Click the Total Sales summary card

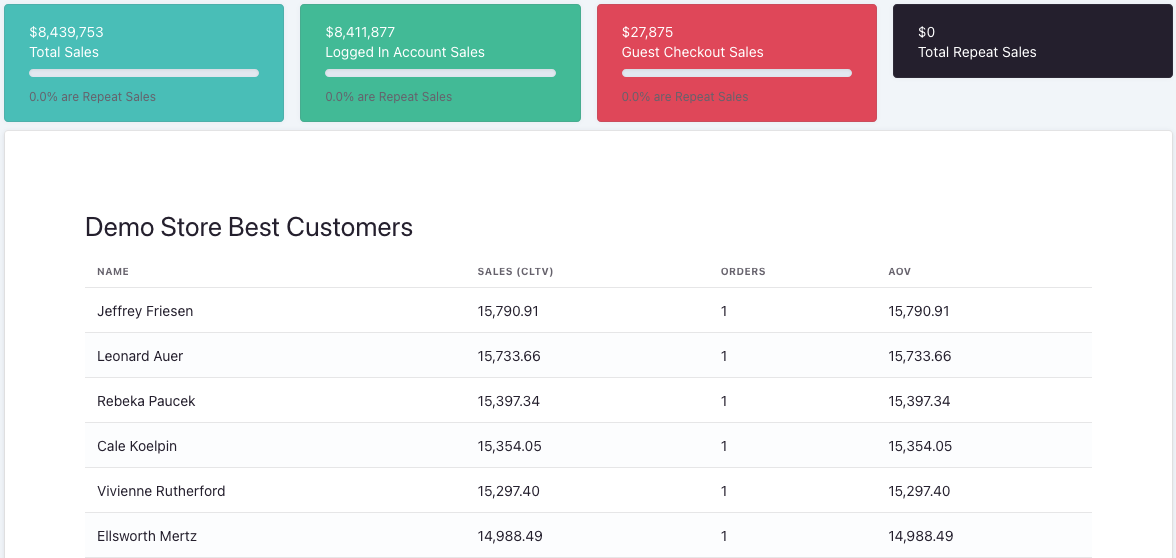[x=143, y=62]
